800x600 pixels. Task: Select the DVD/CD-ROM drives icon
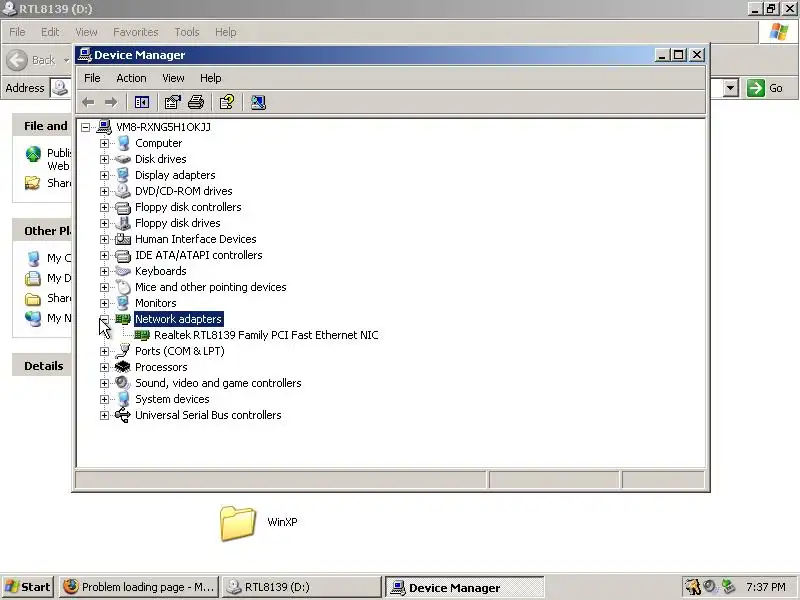(123, 191)
